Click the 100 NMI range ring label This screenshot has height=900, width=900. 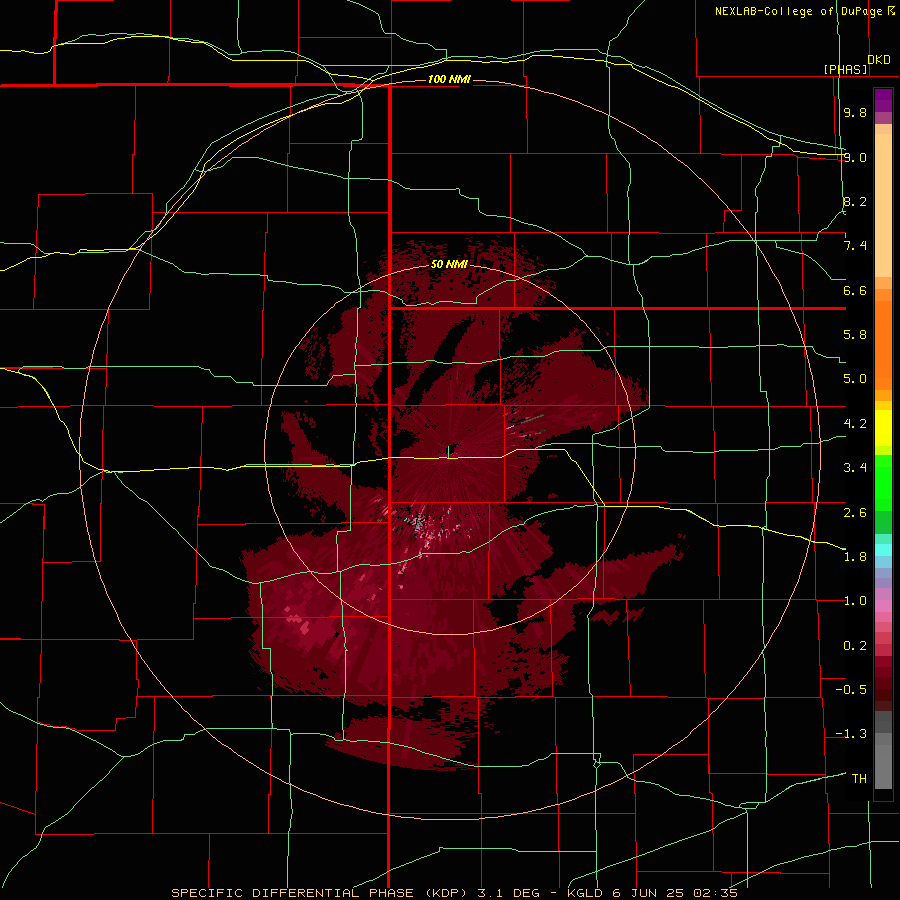pos(449,79)
